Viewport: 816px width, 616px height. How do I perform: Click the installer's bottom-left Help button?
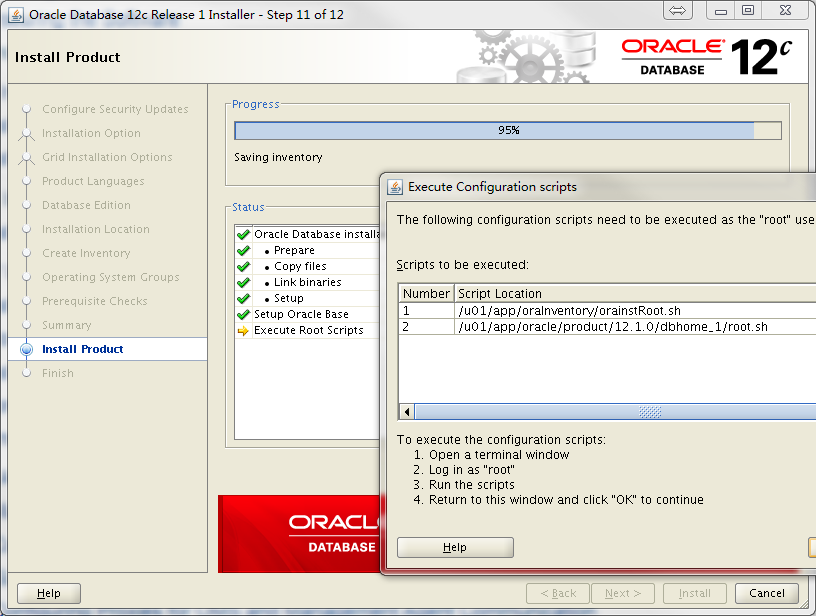[x=49, y=593]
